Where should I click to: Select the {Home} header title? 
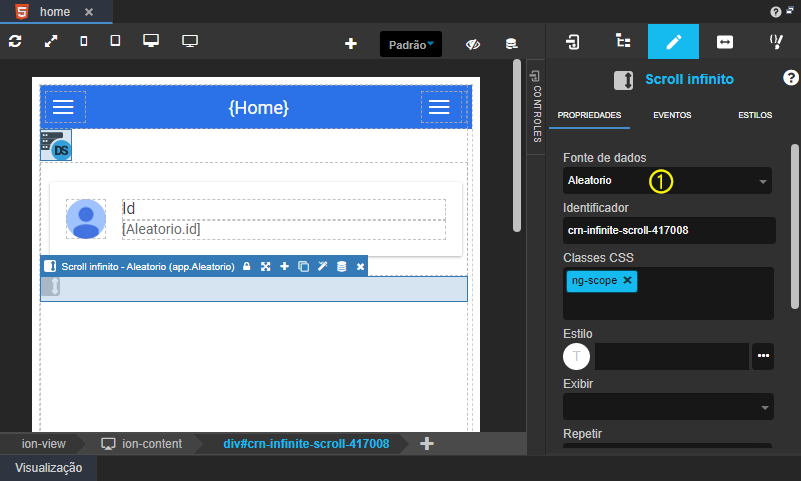pyautogui.click(x=258, y=108)
